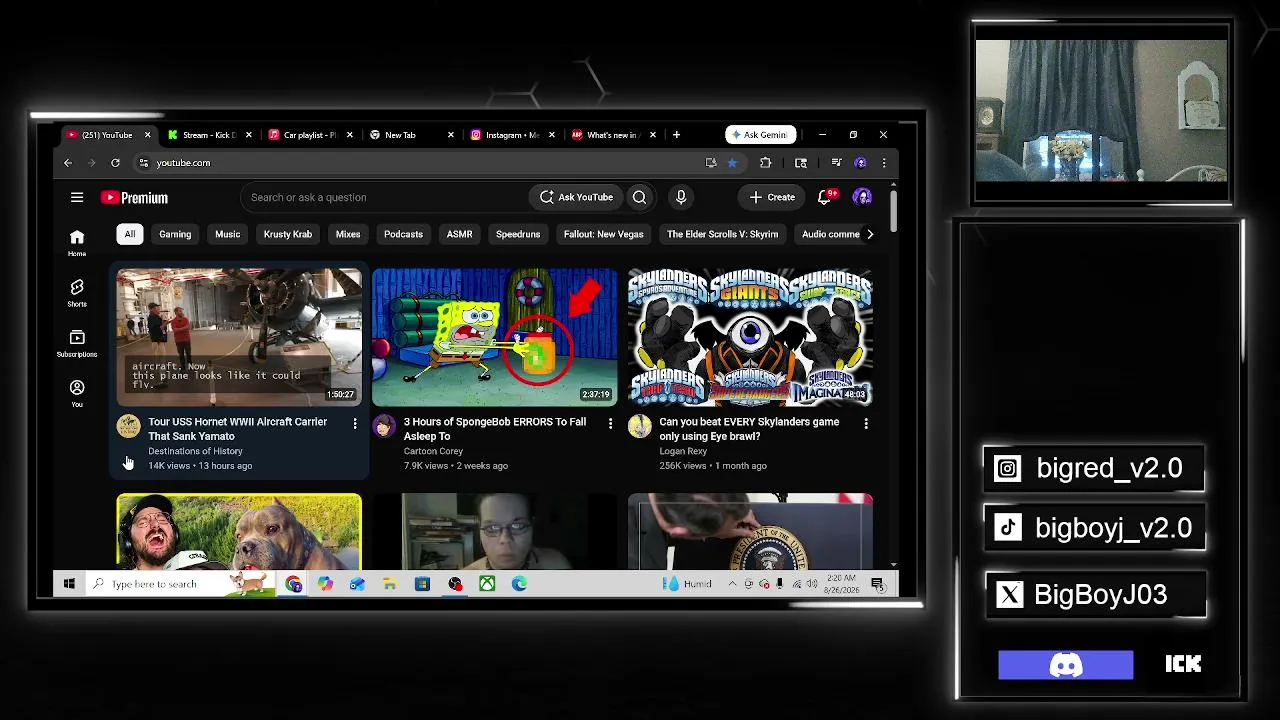1280x720 pixels.
Task: Click the YouTube Premium logo
Action: (x=134, y=198)
